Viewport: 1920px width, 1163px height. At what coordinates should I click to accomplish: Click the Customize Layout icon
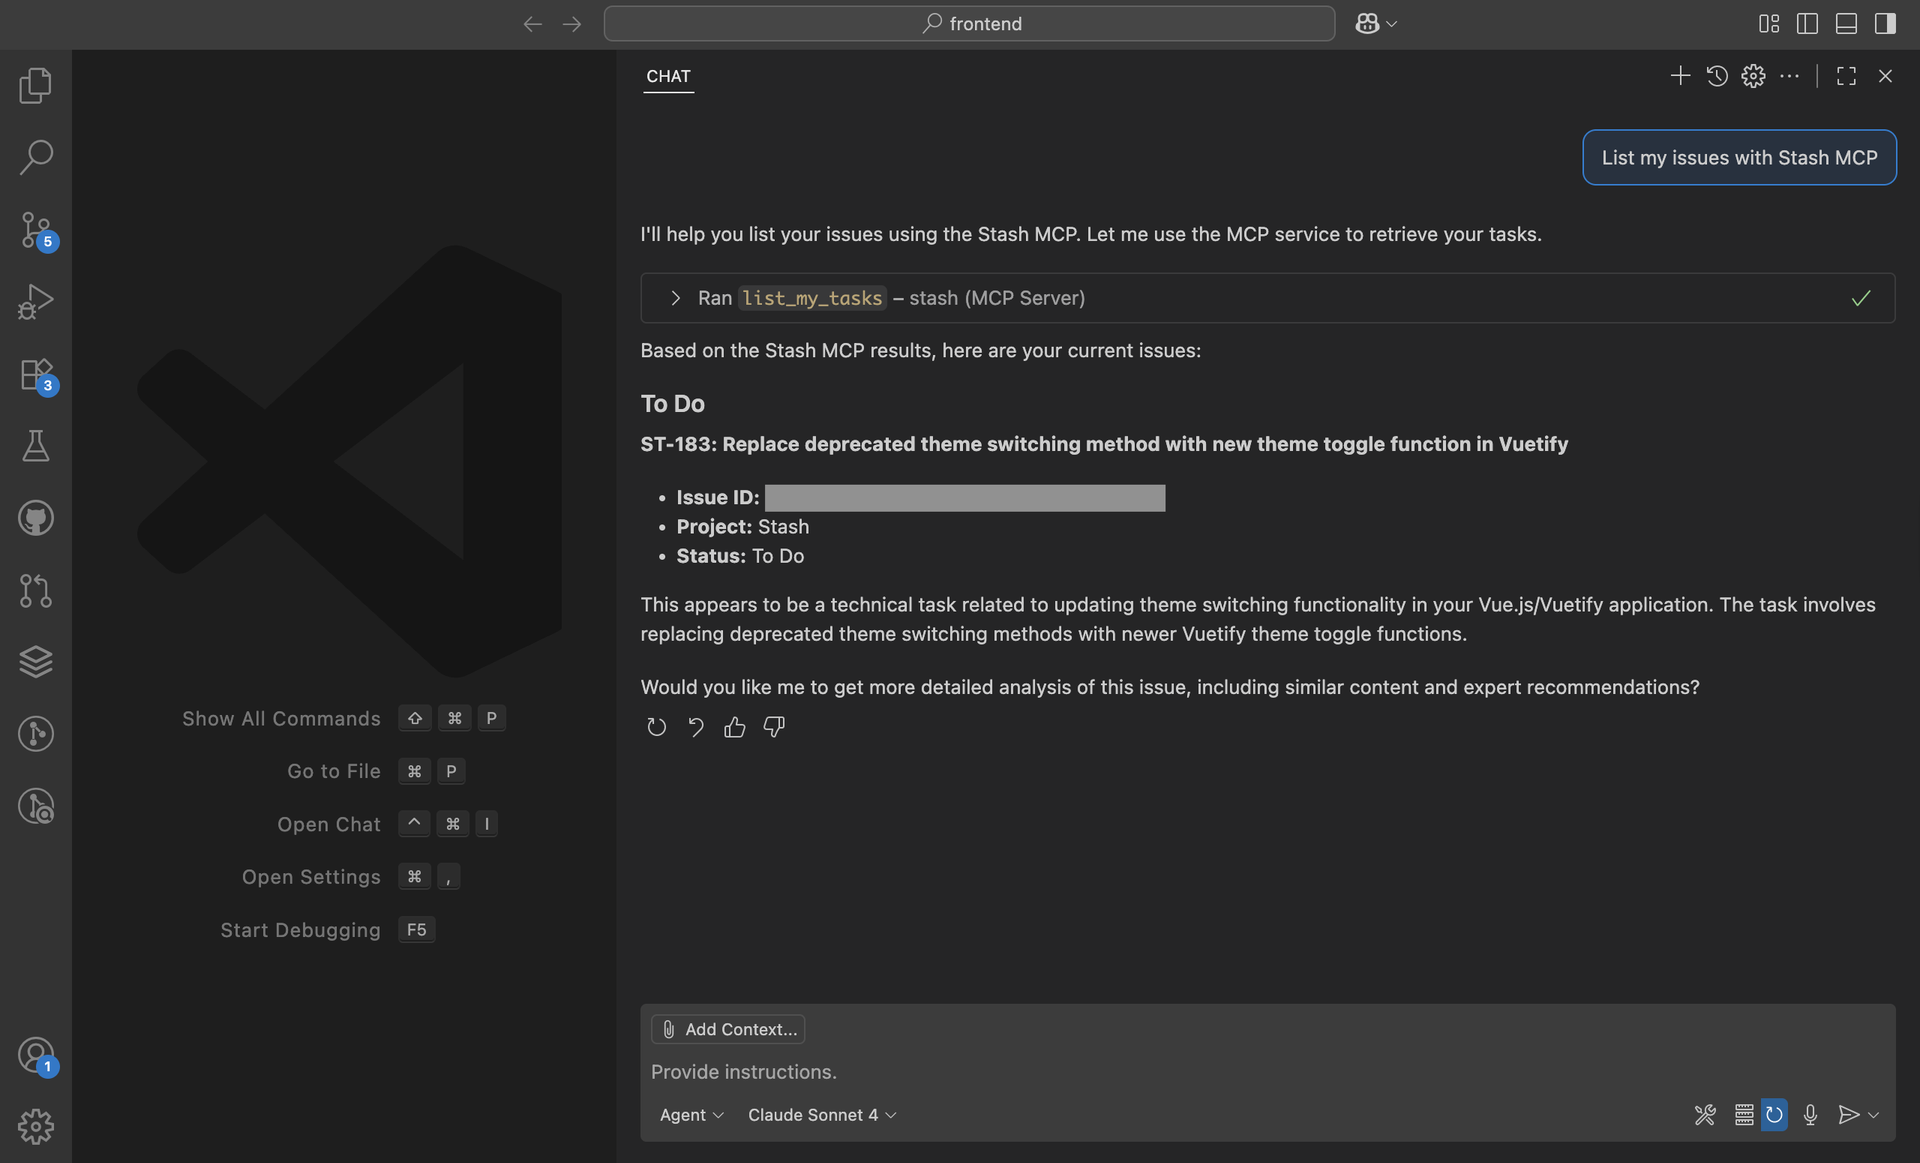click(x=1769, y=24)
